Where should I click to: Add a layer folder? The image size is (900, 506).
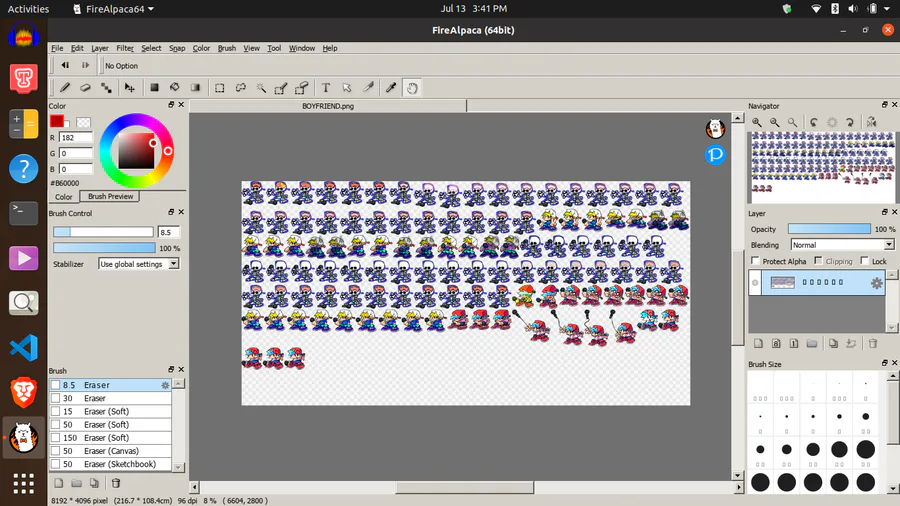click(x=812, y=343)
